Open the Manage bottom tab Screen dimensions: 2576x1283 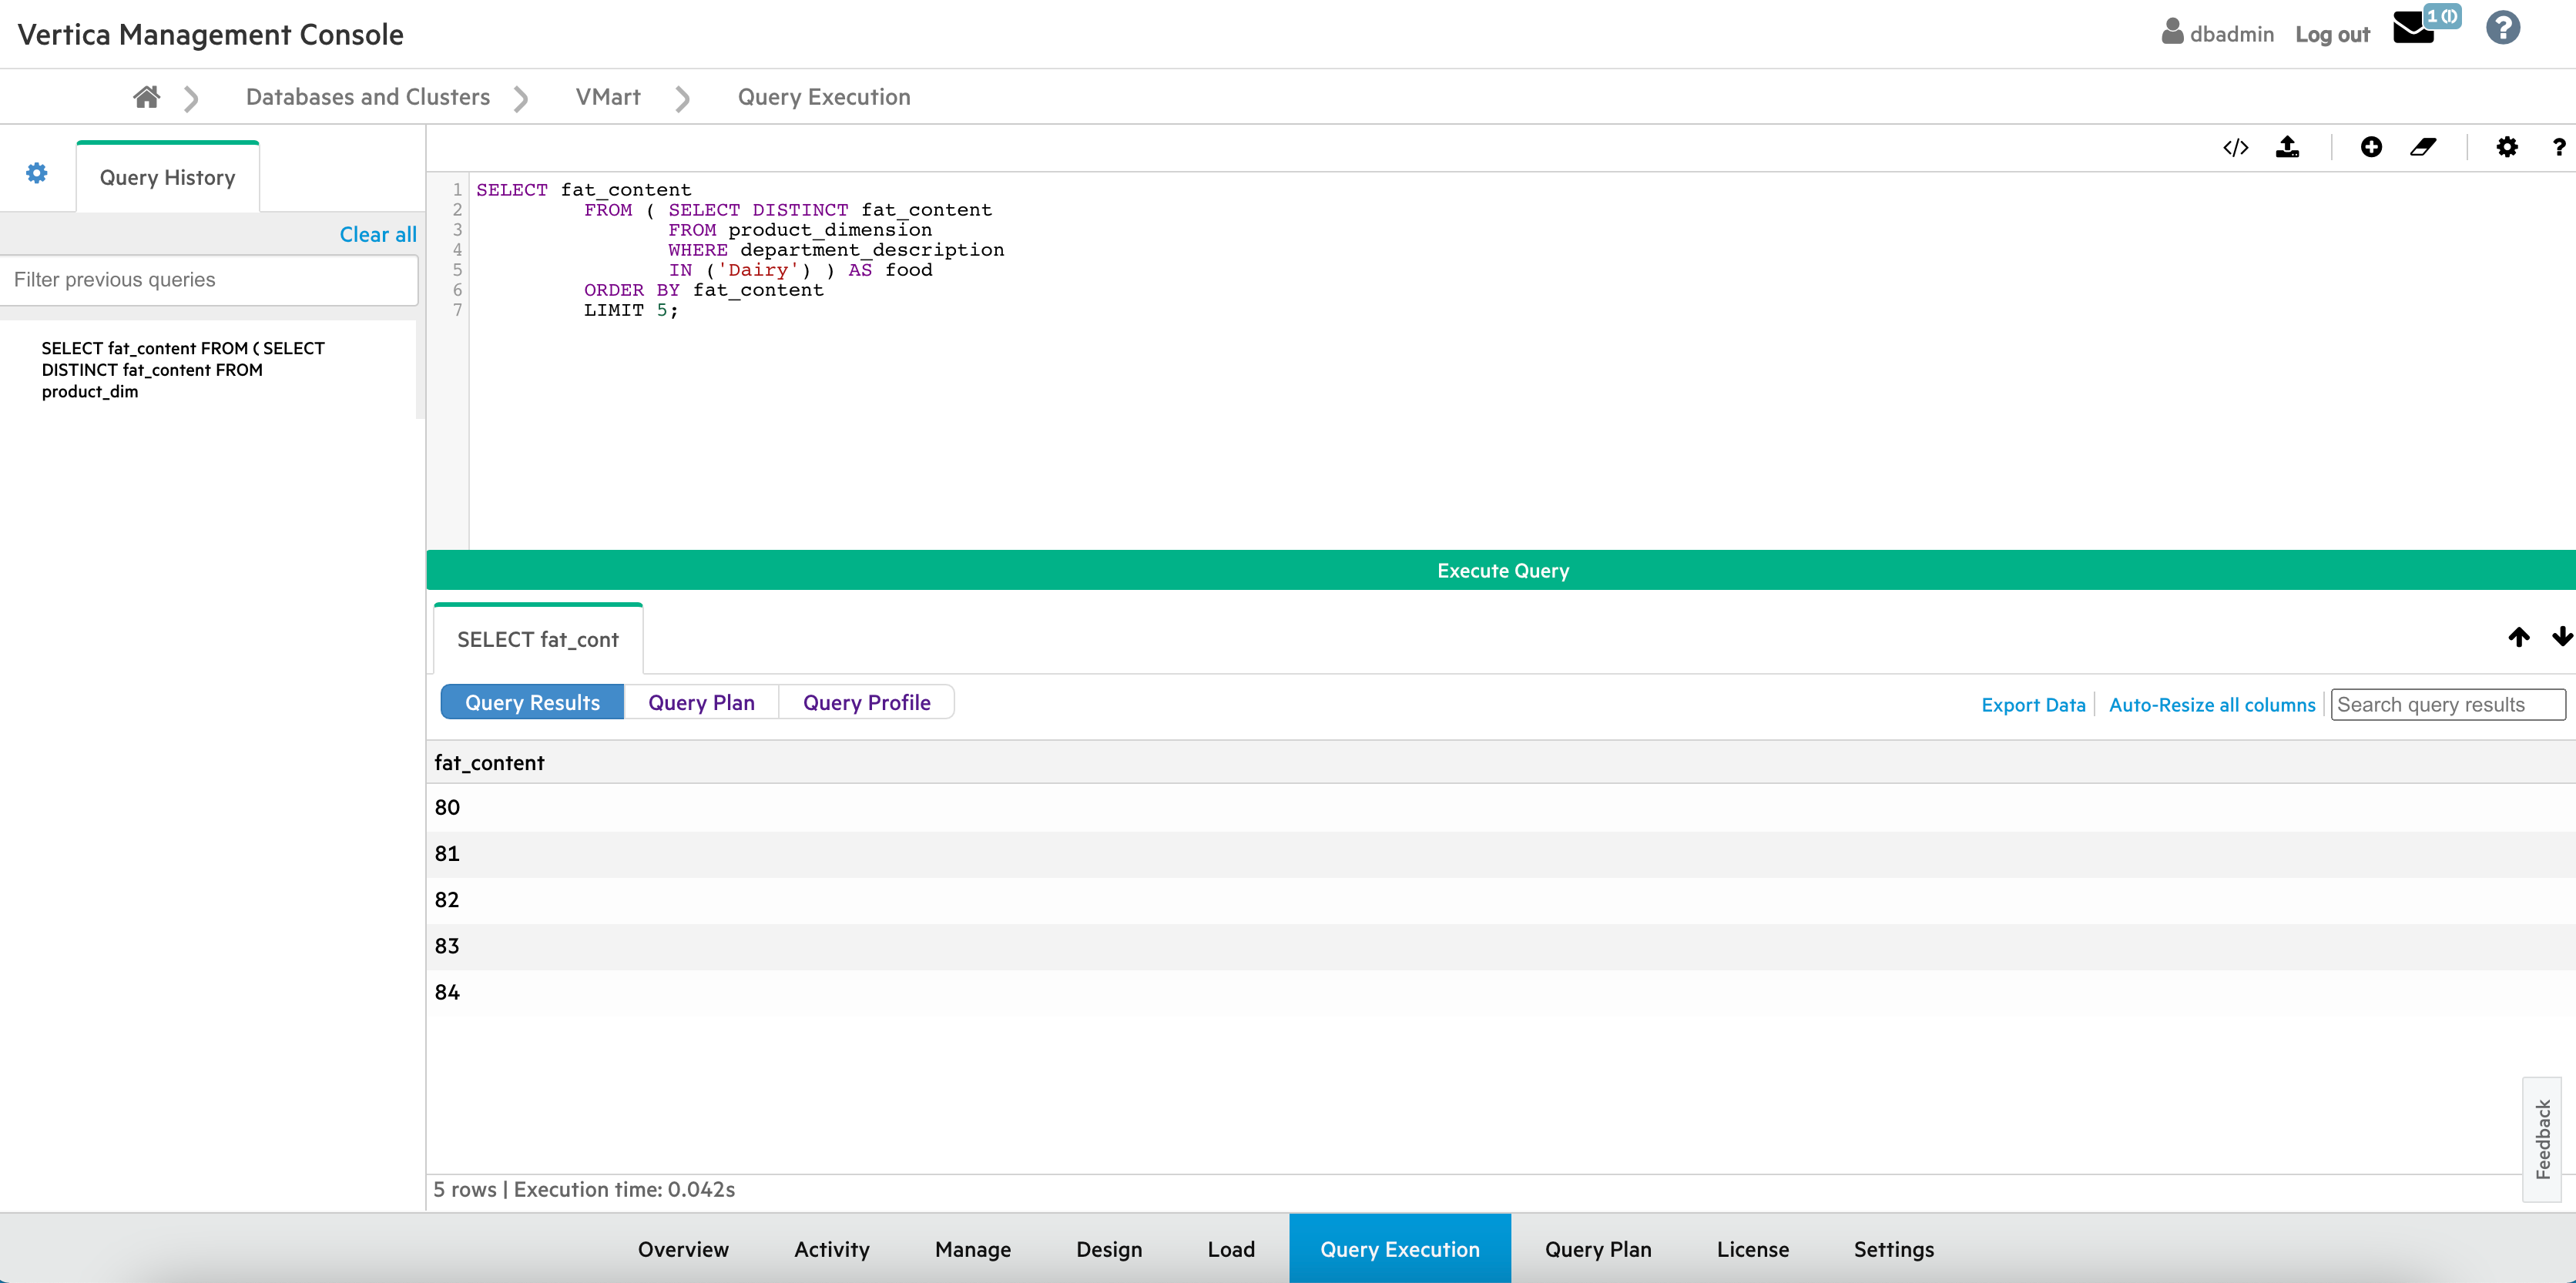(x=973, y=1249)
